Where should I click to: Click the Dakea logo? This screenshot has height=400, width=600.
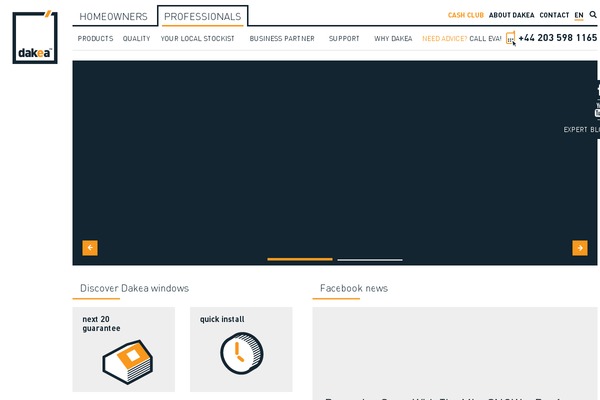coord(35,37)
